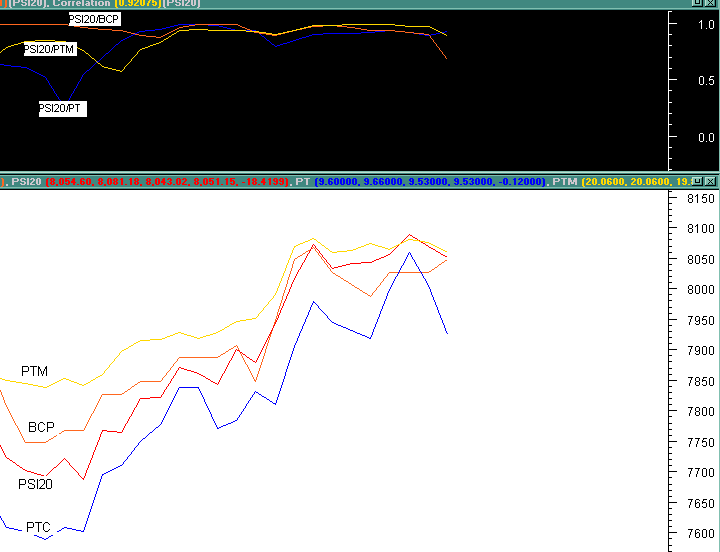Click the PSI20 line label in chart
Viewport: 720px width, 552px height.
[35, 484]
